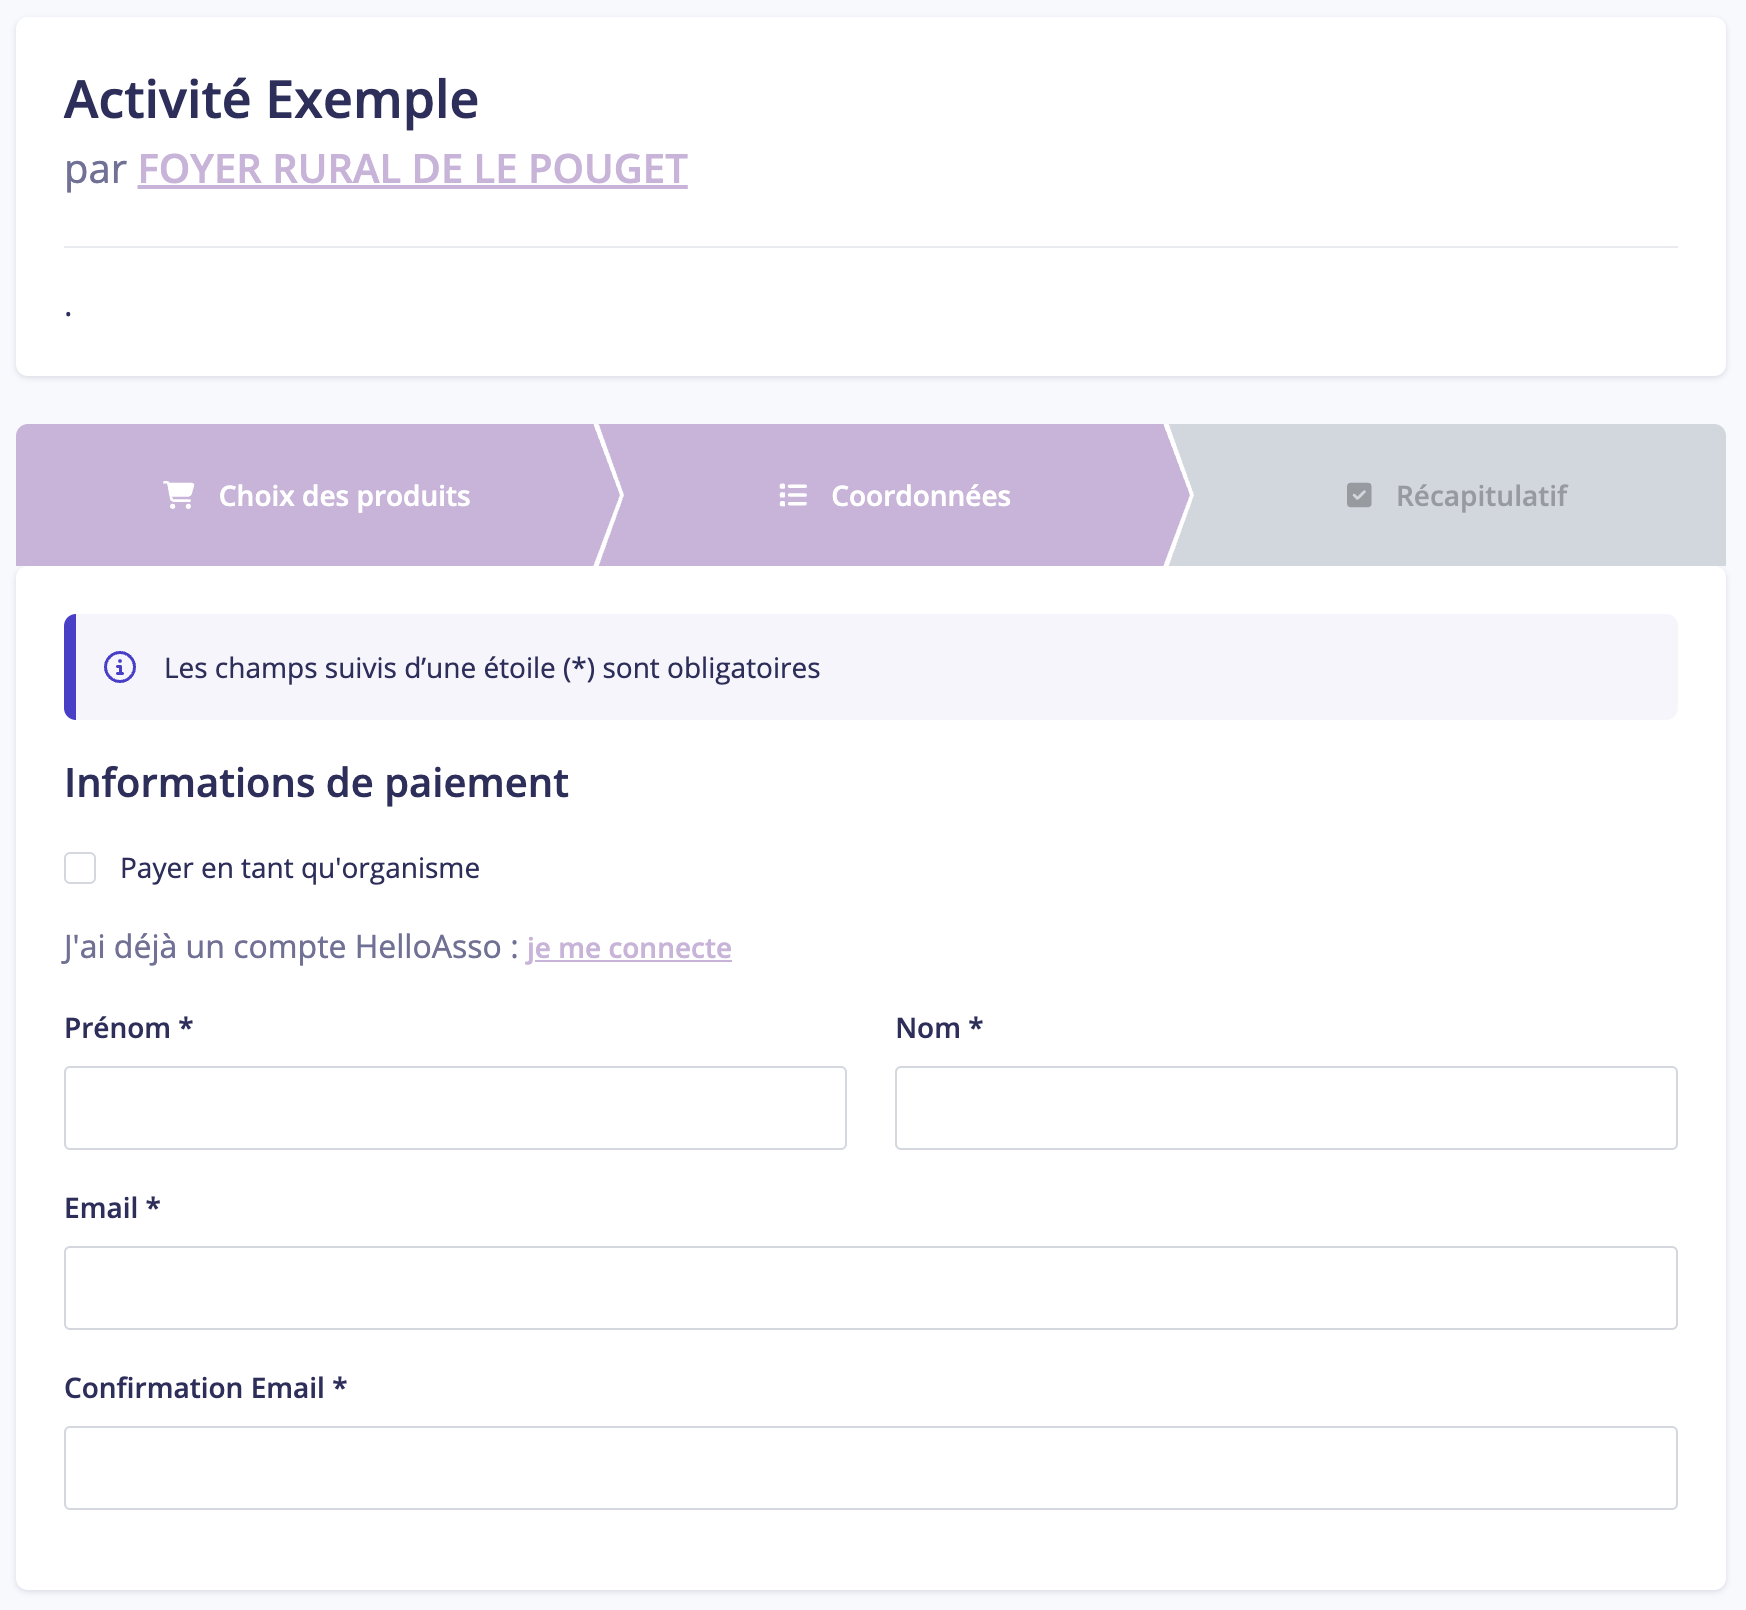The width and height of the screenshot is (1746, 1610).
Task: Click the checkmark icon beside Récapitulatif
Action: [1359, 495]
